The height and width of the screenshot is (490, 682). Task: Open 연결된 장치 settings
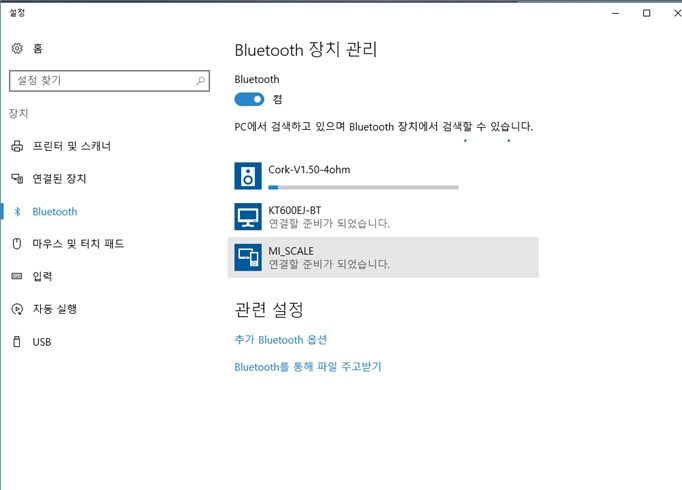point(60,179)
